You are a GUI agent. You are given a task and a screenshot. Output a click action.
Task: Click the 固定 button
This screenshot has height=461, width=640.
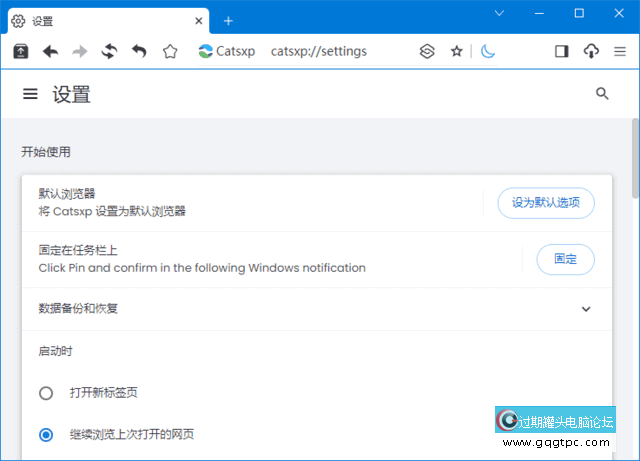click(x=565, y=259)
